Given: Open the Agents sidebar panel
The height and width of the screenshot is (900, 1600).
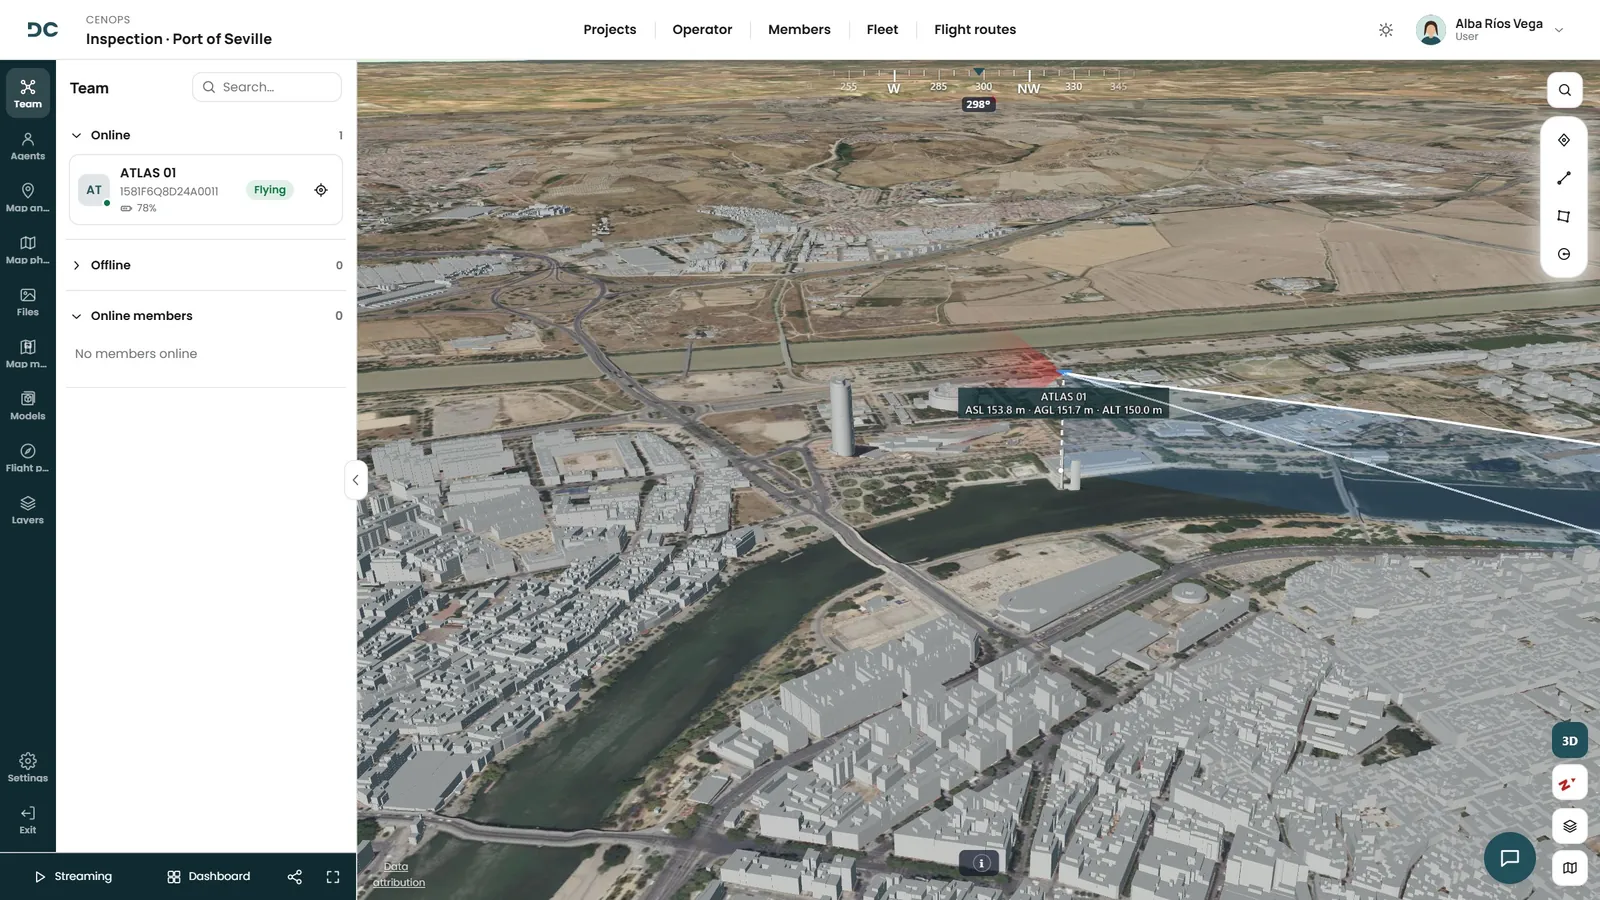Looking at the screenshot, I should [28, 146].
